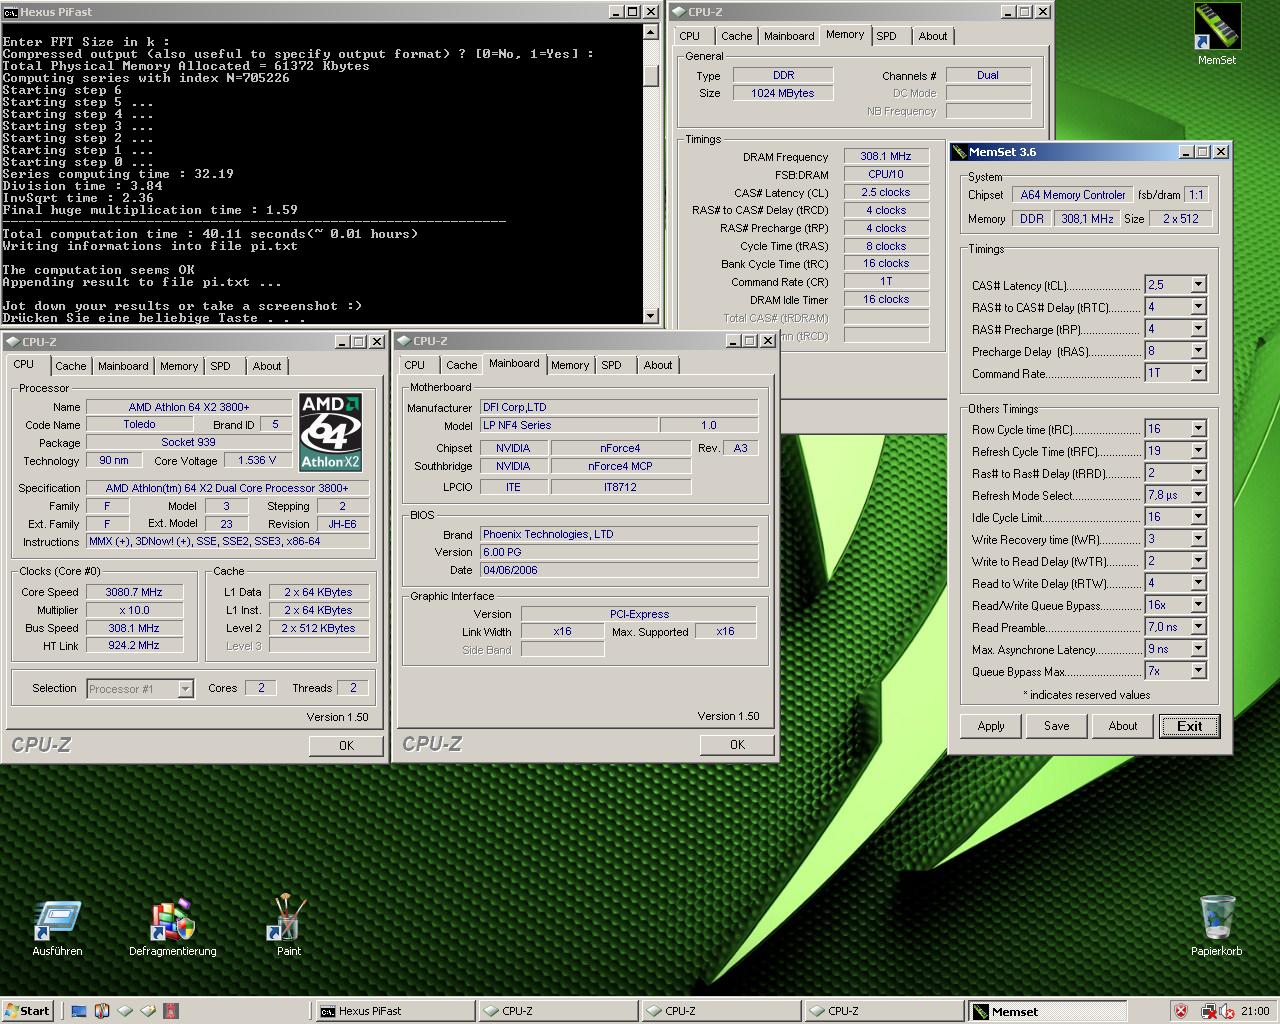The width and height of the screenshot is (1280, 1024).
Task: Open the RAS# to CAS# Delay dropdown in MemSet
Action: pyautogui.click(x=1198, y=307)
